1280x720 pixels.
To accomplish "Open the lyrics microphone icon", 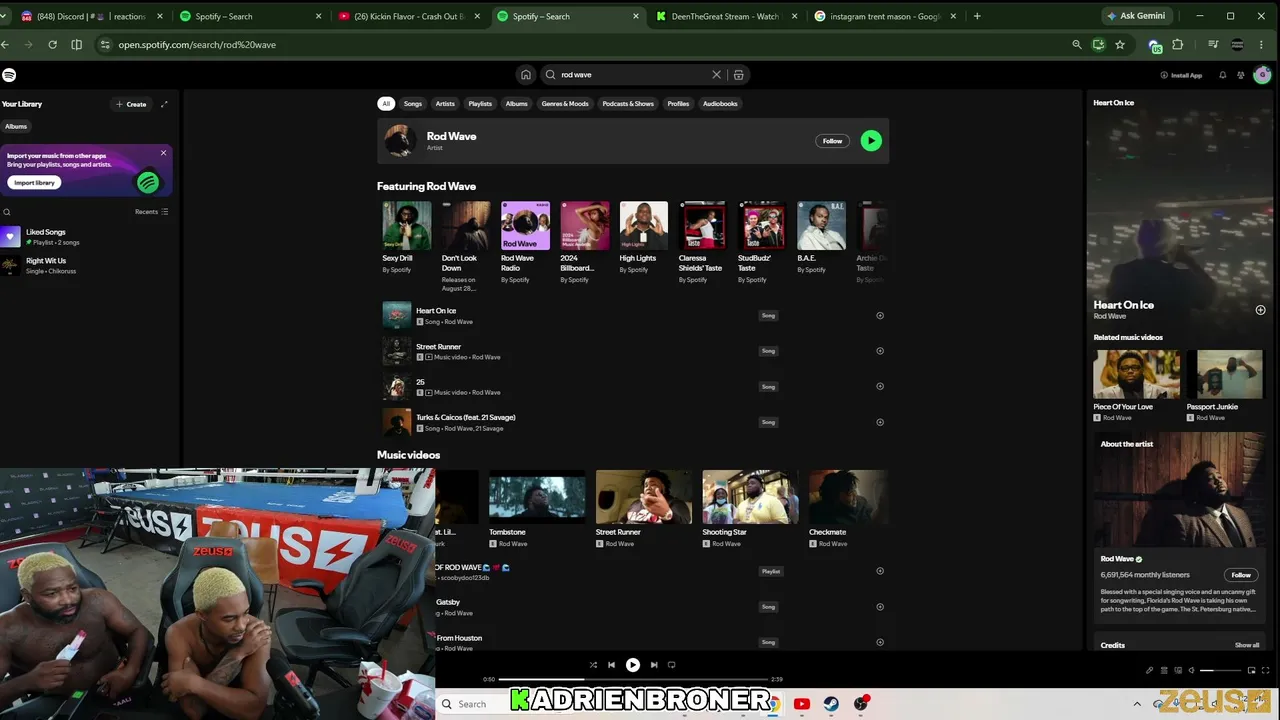I will (x=1149, y=670).
